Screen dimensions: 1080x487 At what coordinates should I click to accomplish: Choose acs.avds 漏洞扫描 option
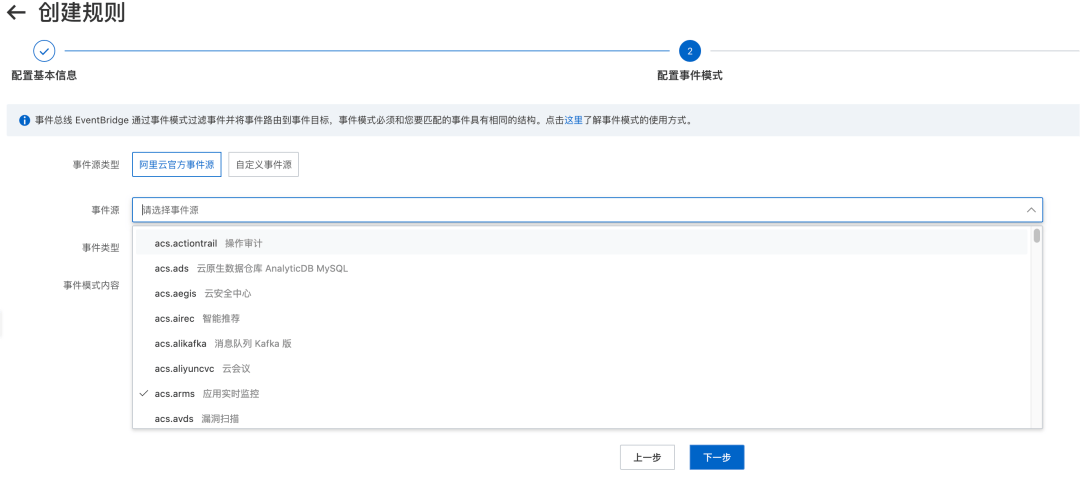point(582,418)
